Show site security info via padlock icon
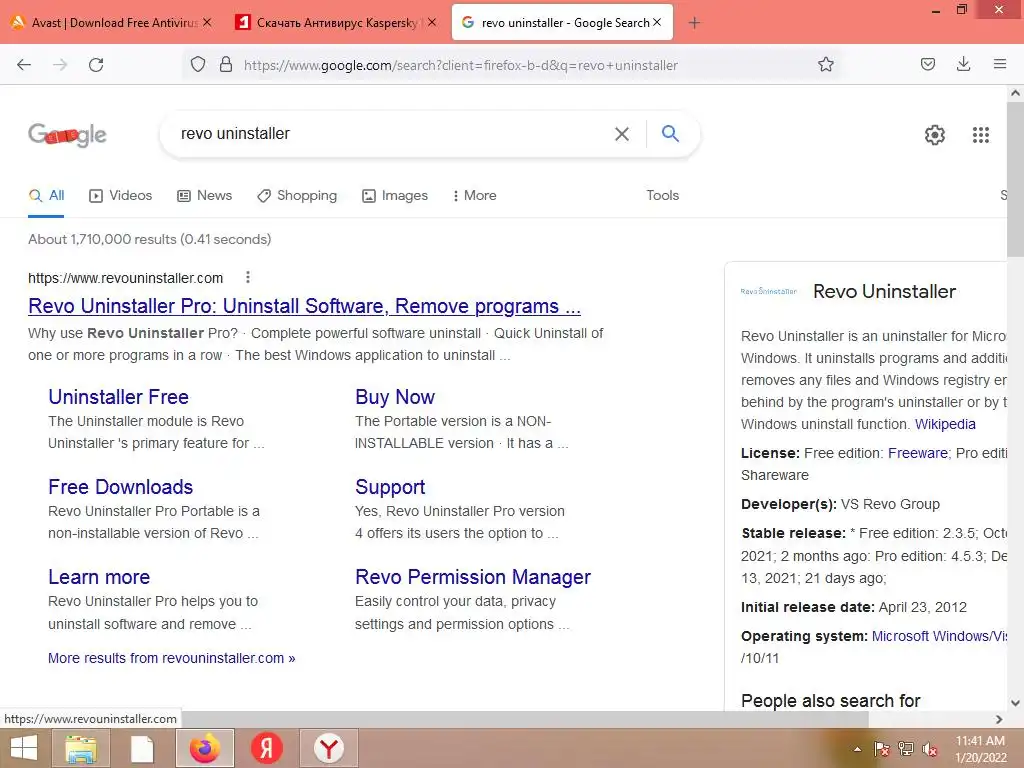This screenshot has height=768, width=1024. (226, 65)
